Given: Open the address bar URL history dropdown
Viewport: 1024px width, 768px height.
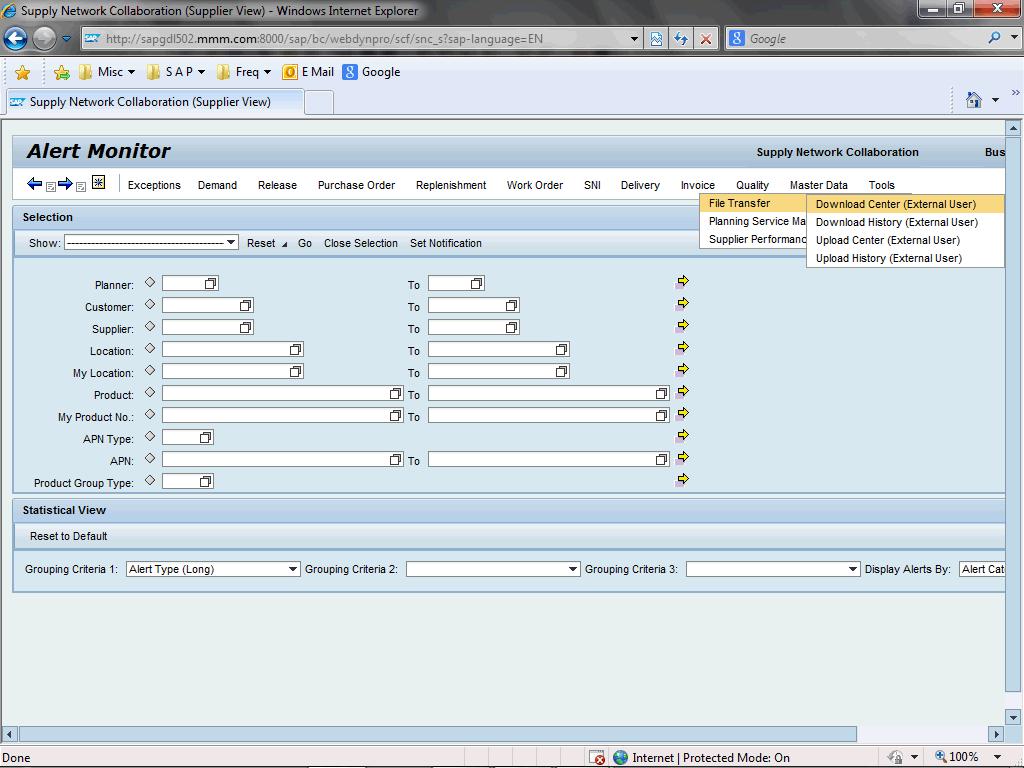Looking at the screenshot, I should pos(634,39).
